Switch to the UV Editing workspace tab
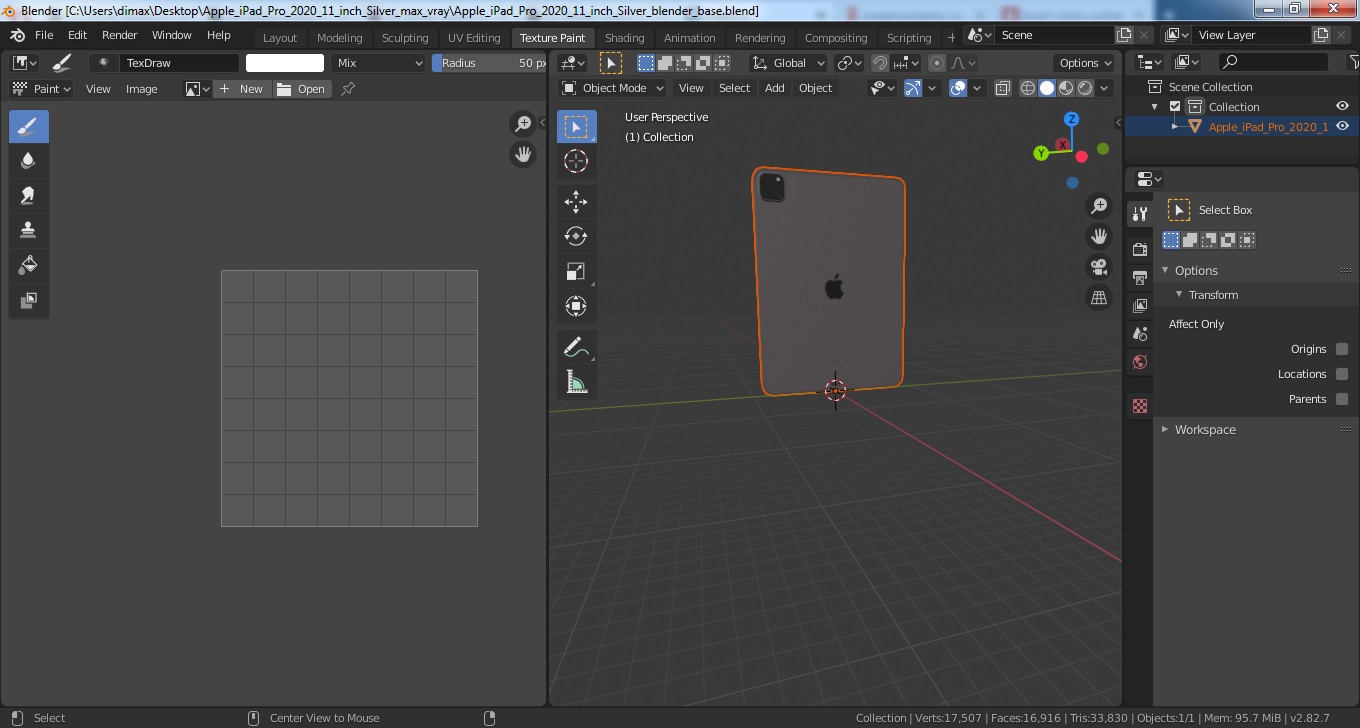The height and width of the screenshot is (728, 1360). 474,38
